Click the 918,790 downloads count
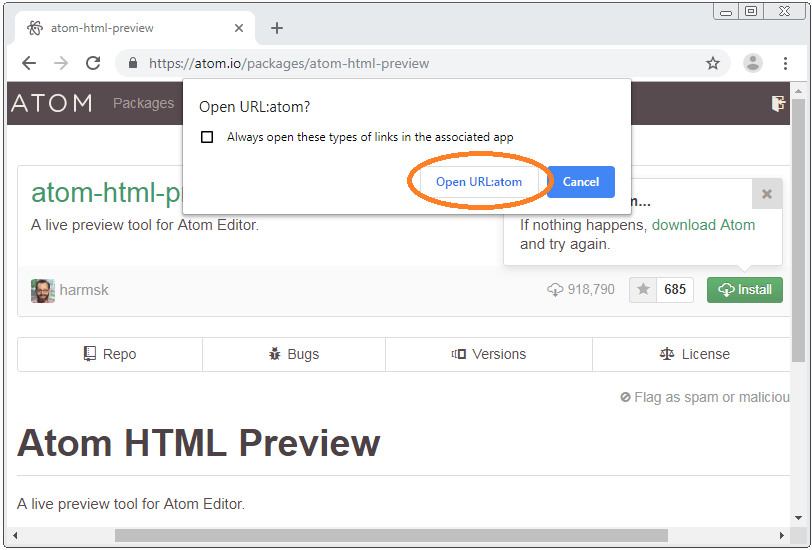 pyautogui.click(x=581, y=290)
